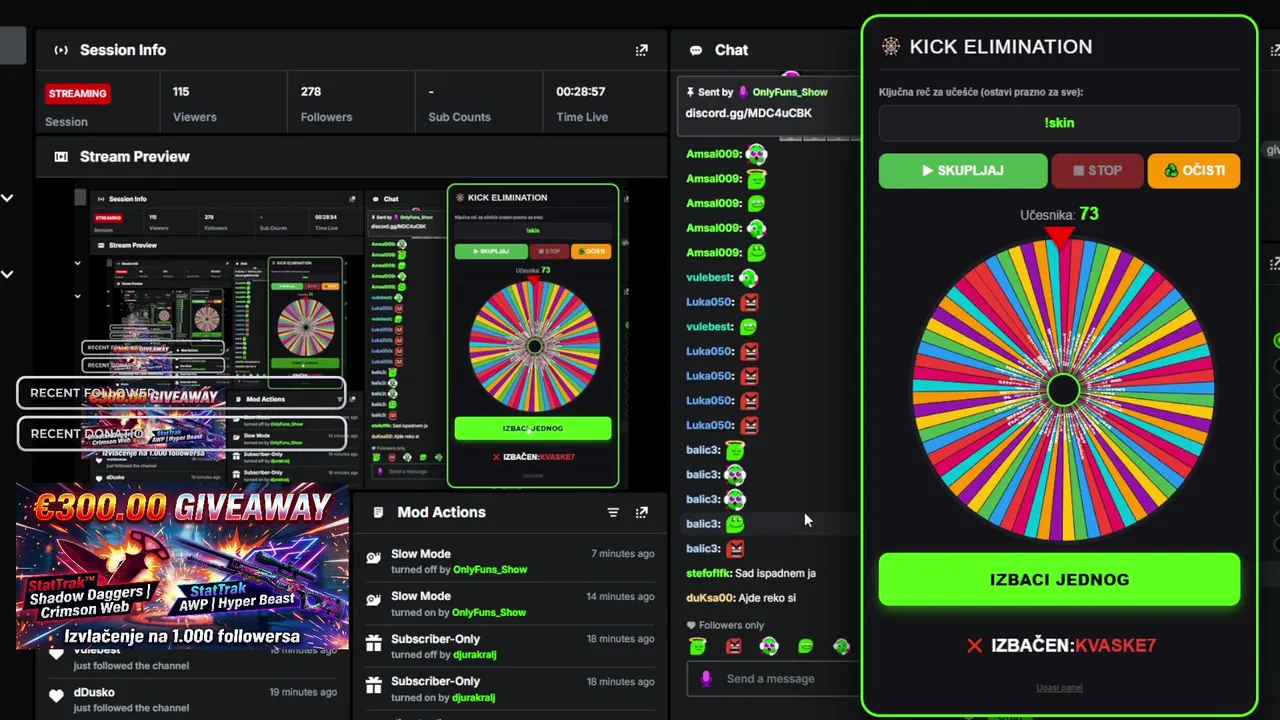Pop out the Session Info panel

pos(641,50)
